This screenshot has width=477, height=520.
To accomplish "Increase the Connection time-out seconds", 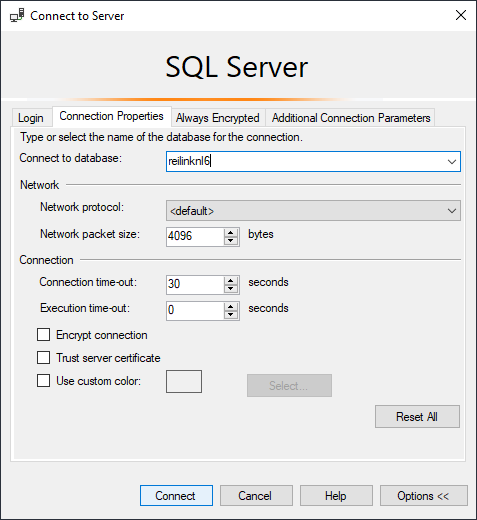I will tap(231, 281).
